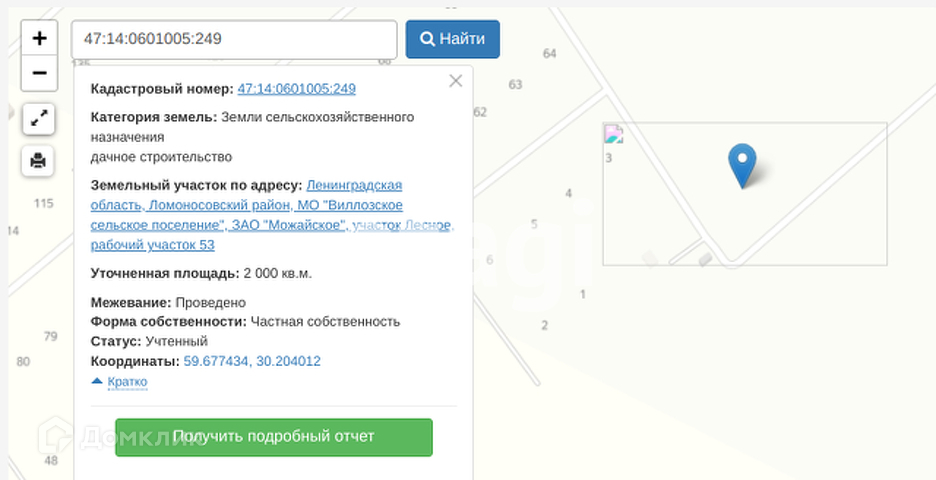Select the 'Уточненная площадь' label
Screen dimensions: 936x480
165,273
